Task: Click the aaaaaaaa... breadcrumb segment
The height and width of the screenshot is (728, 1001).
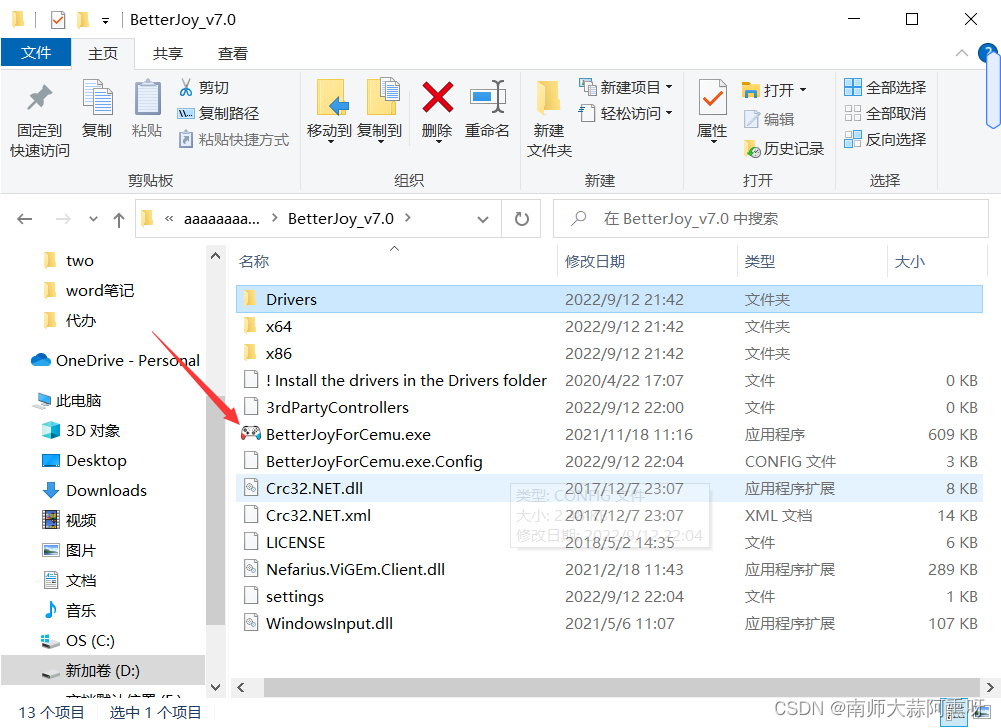Action: click(222, 219)
